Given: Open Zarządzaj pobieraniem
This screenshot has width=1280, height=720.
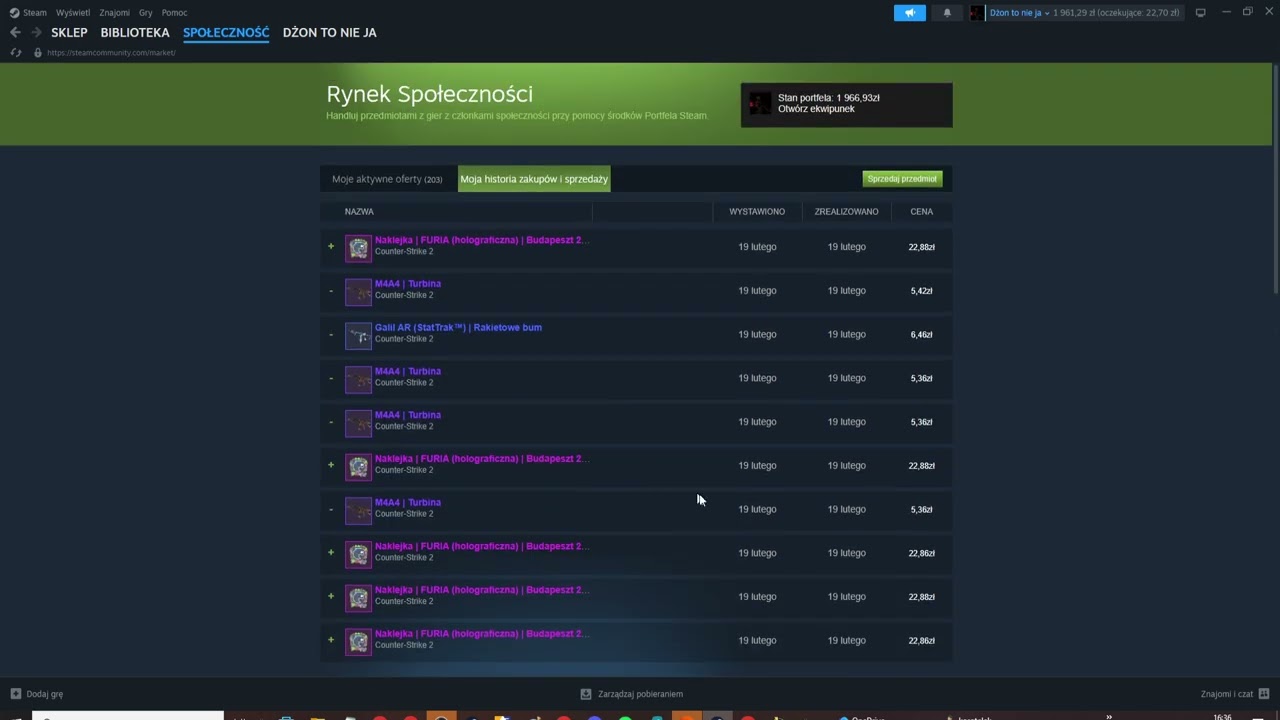Looking at the screenshot, I should point(640,694).
